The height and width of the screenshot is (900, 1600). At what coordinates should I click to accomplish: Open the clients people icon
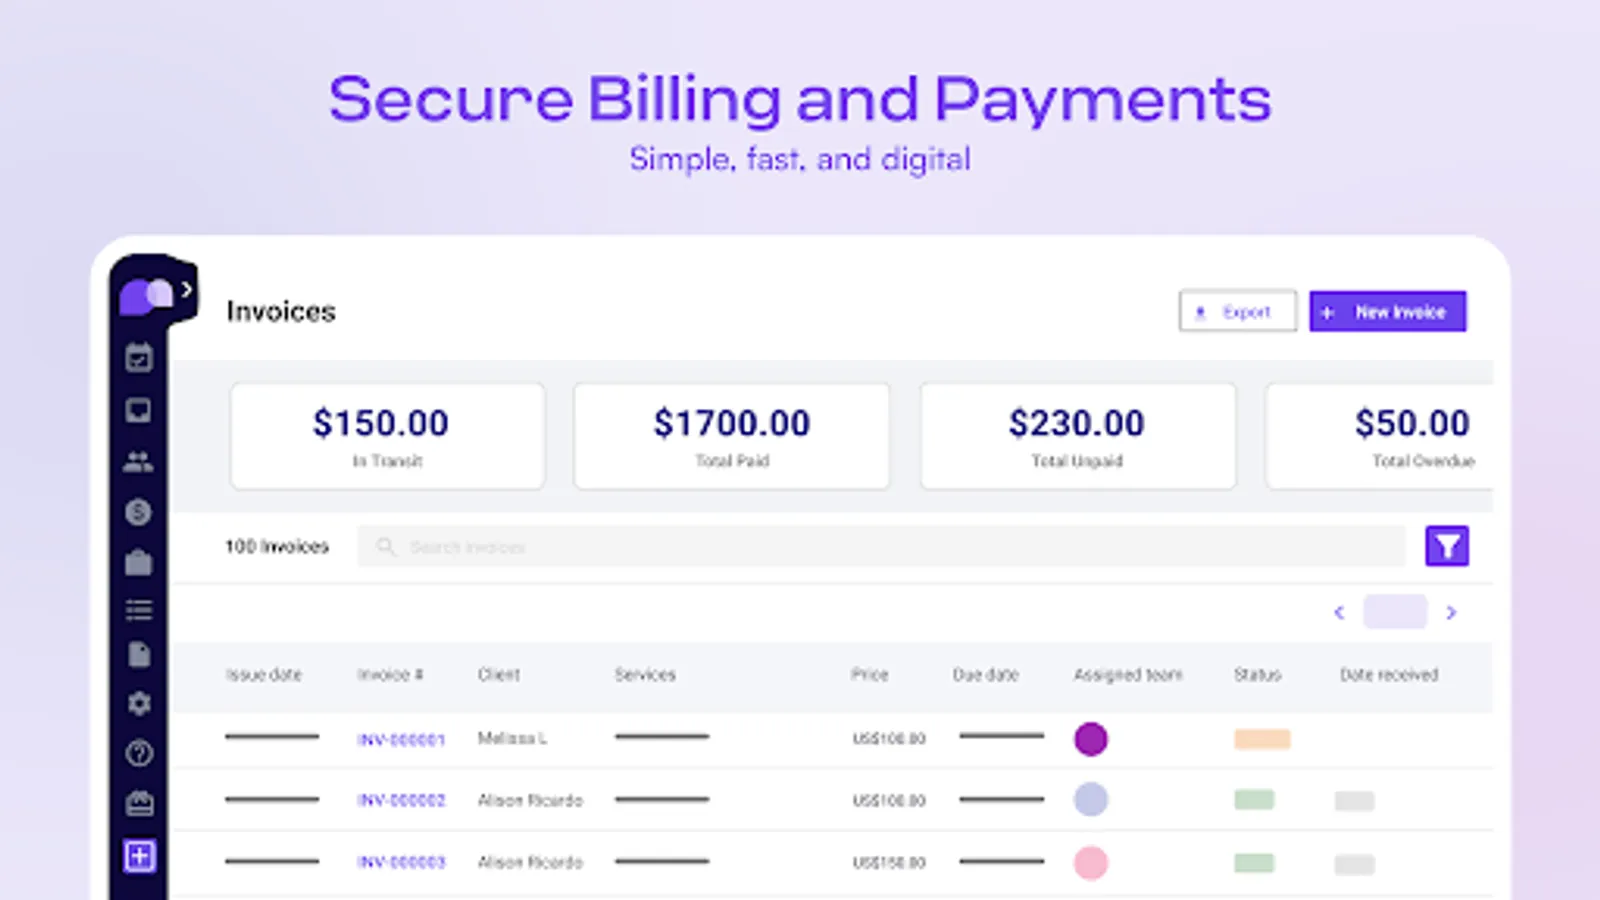[x=139, y=462]
